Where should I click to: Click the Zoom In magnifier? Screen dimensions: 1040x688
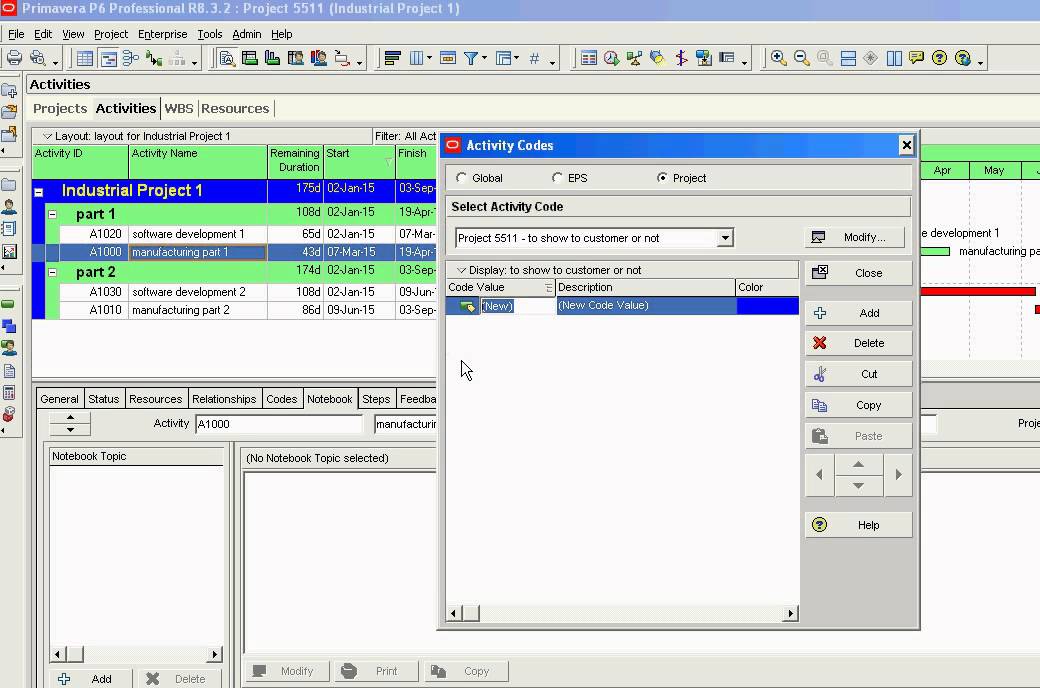click(779, 58)
